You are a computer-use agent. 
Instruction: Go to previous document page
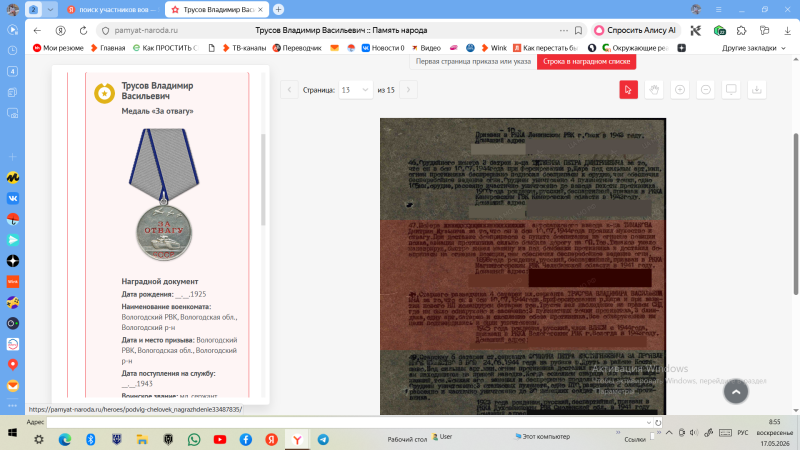point(289,90)
